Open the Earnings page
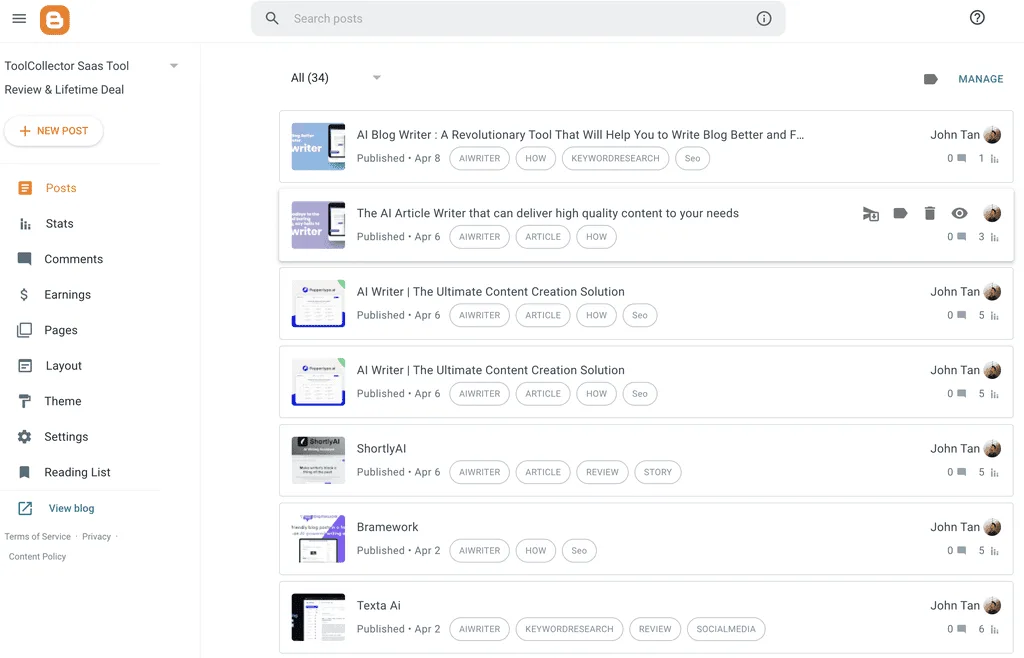Viewport: 1024px width, 658px height. pos(67,295)
